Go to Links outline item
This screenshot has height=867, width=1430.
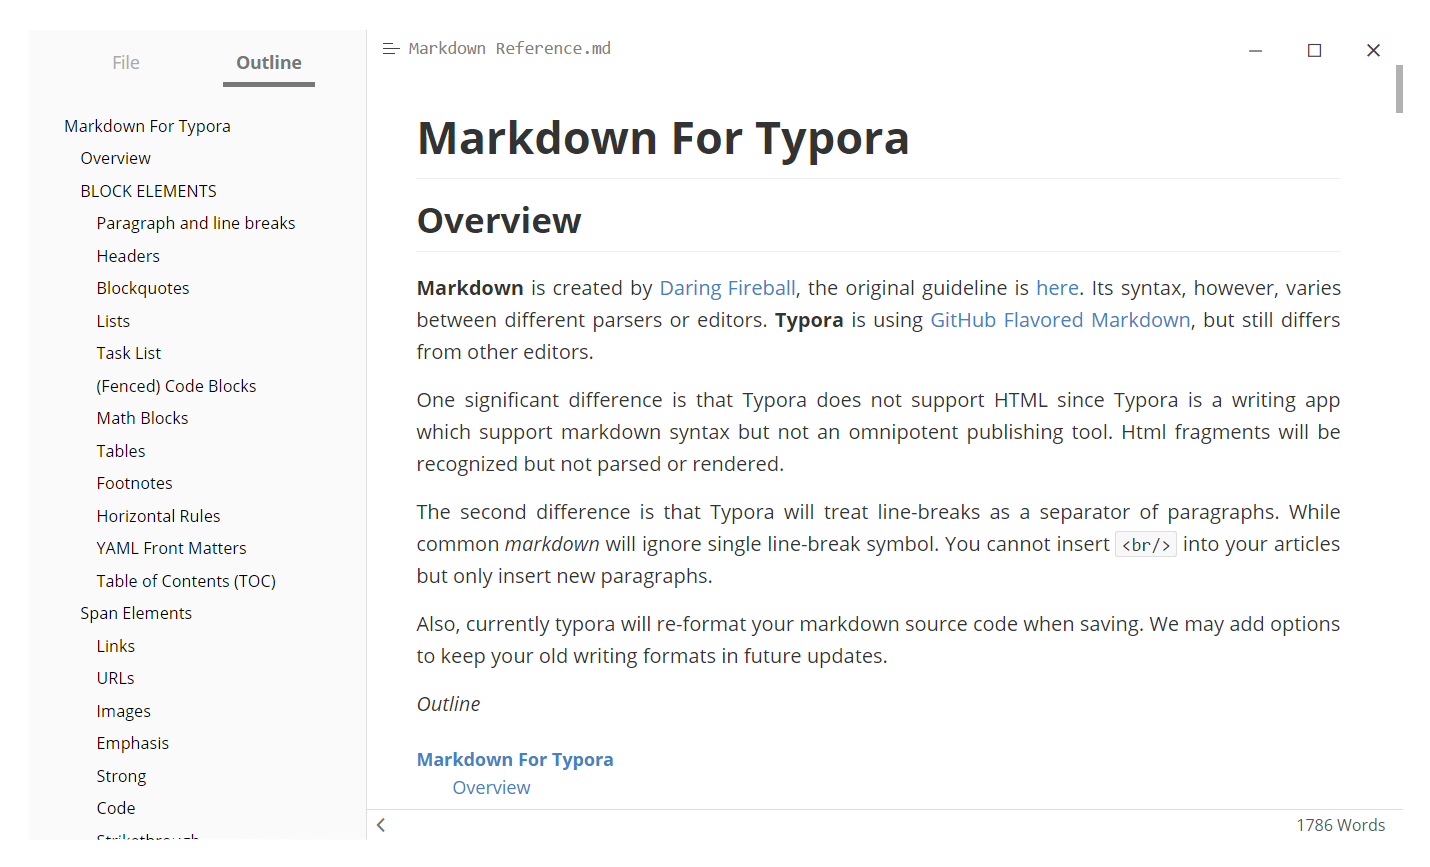click(x=116, y=646)
